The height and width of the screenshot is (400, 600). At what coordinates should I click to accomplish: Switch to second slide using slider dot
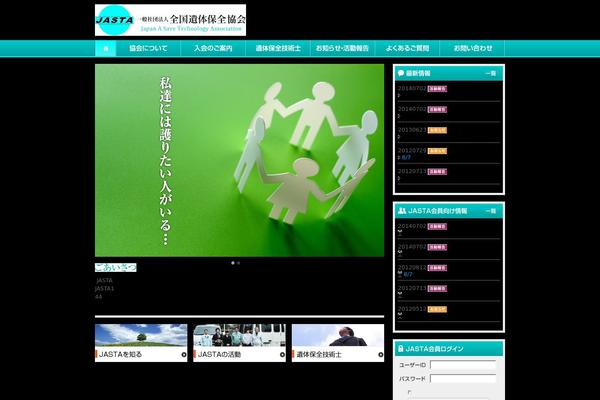pyautogui.click(x=238, y=263)
